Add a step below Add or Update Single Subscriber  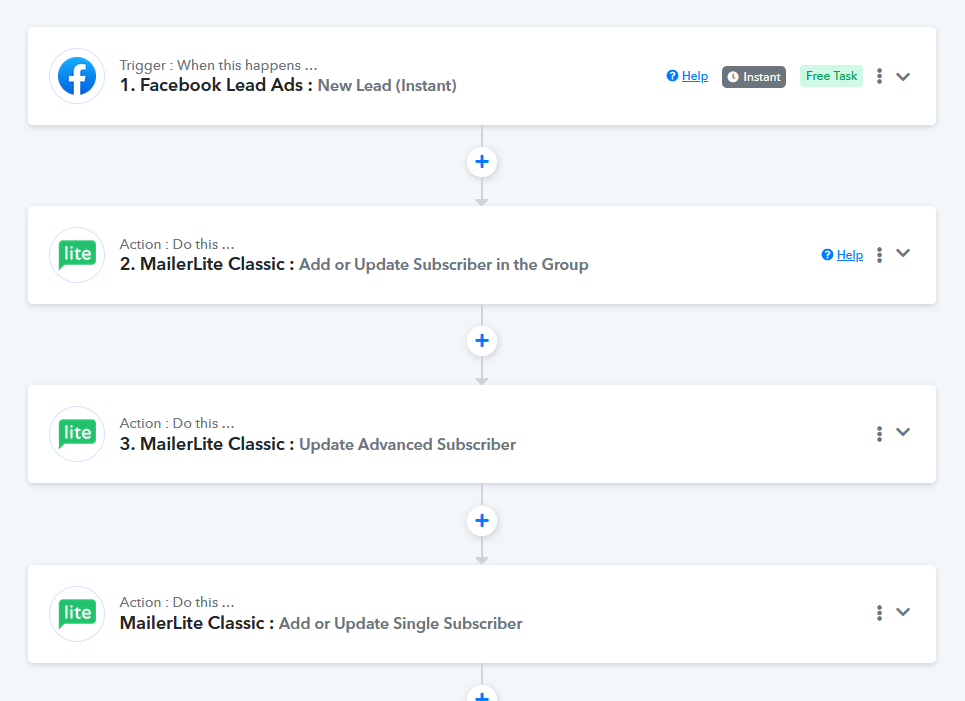pyautogui.click(x=482, y=694)
